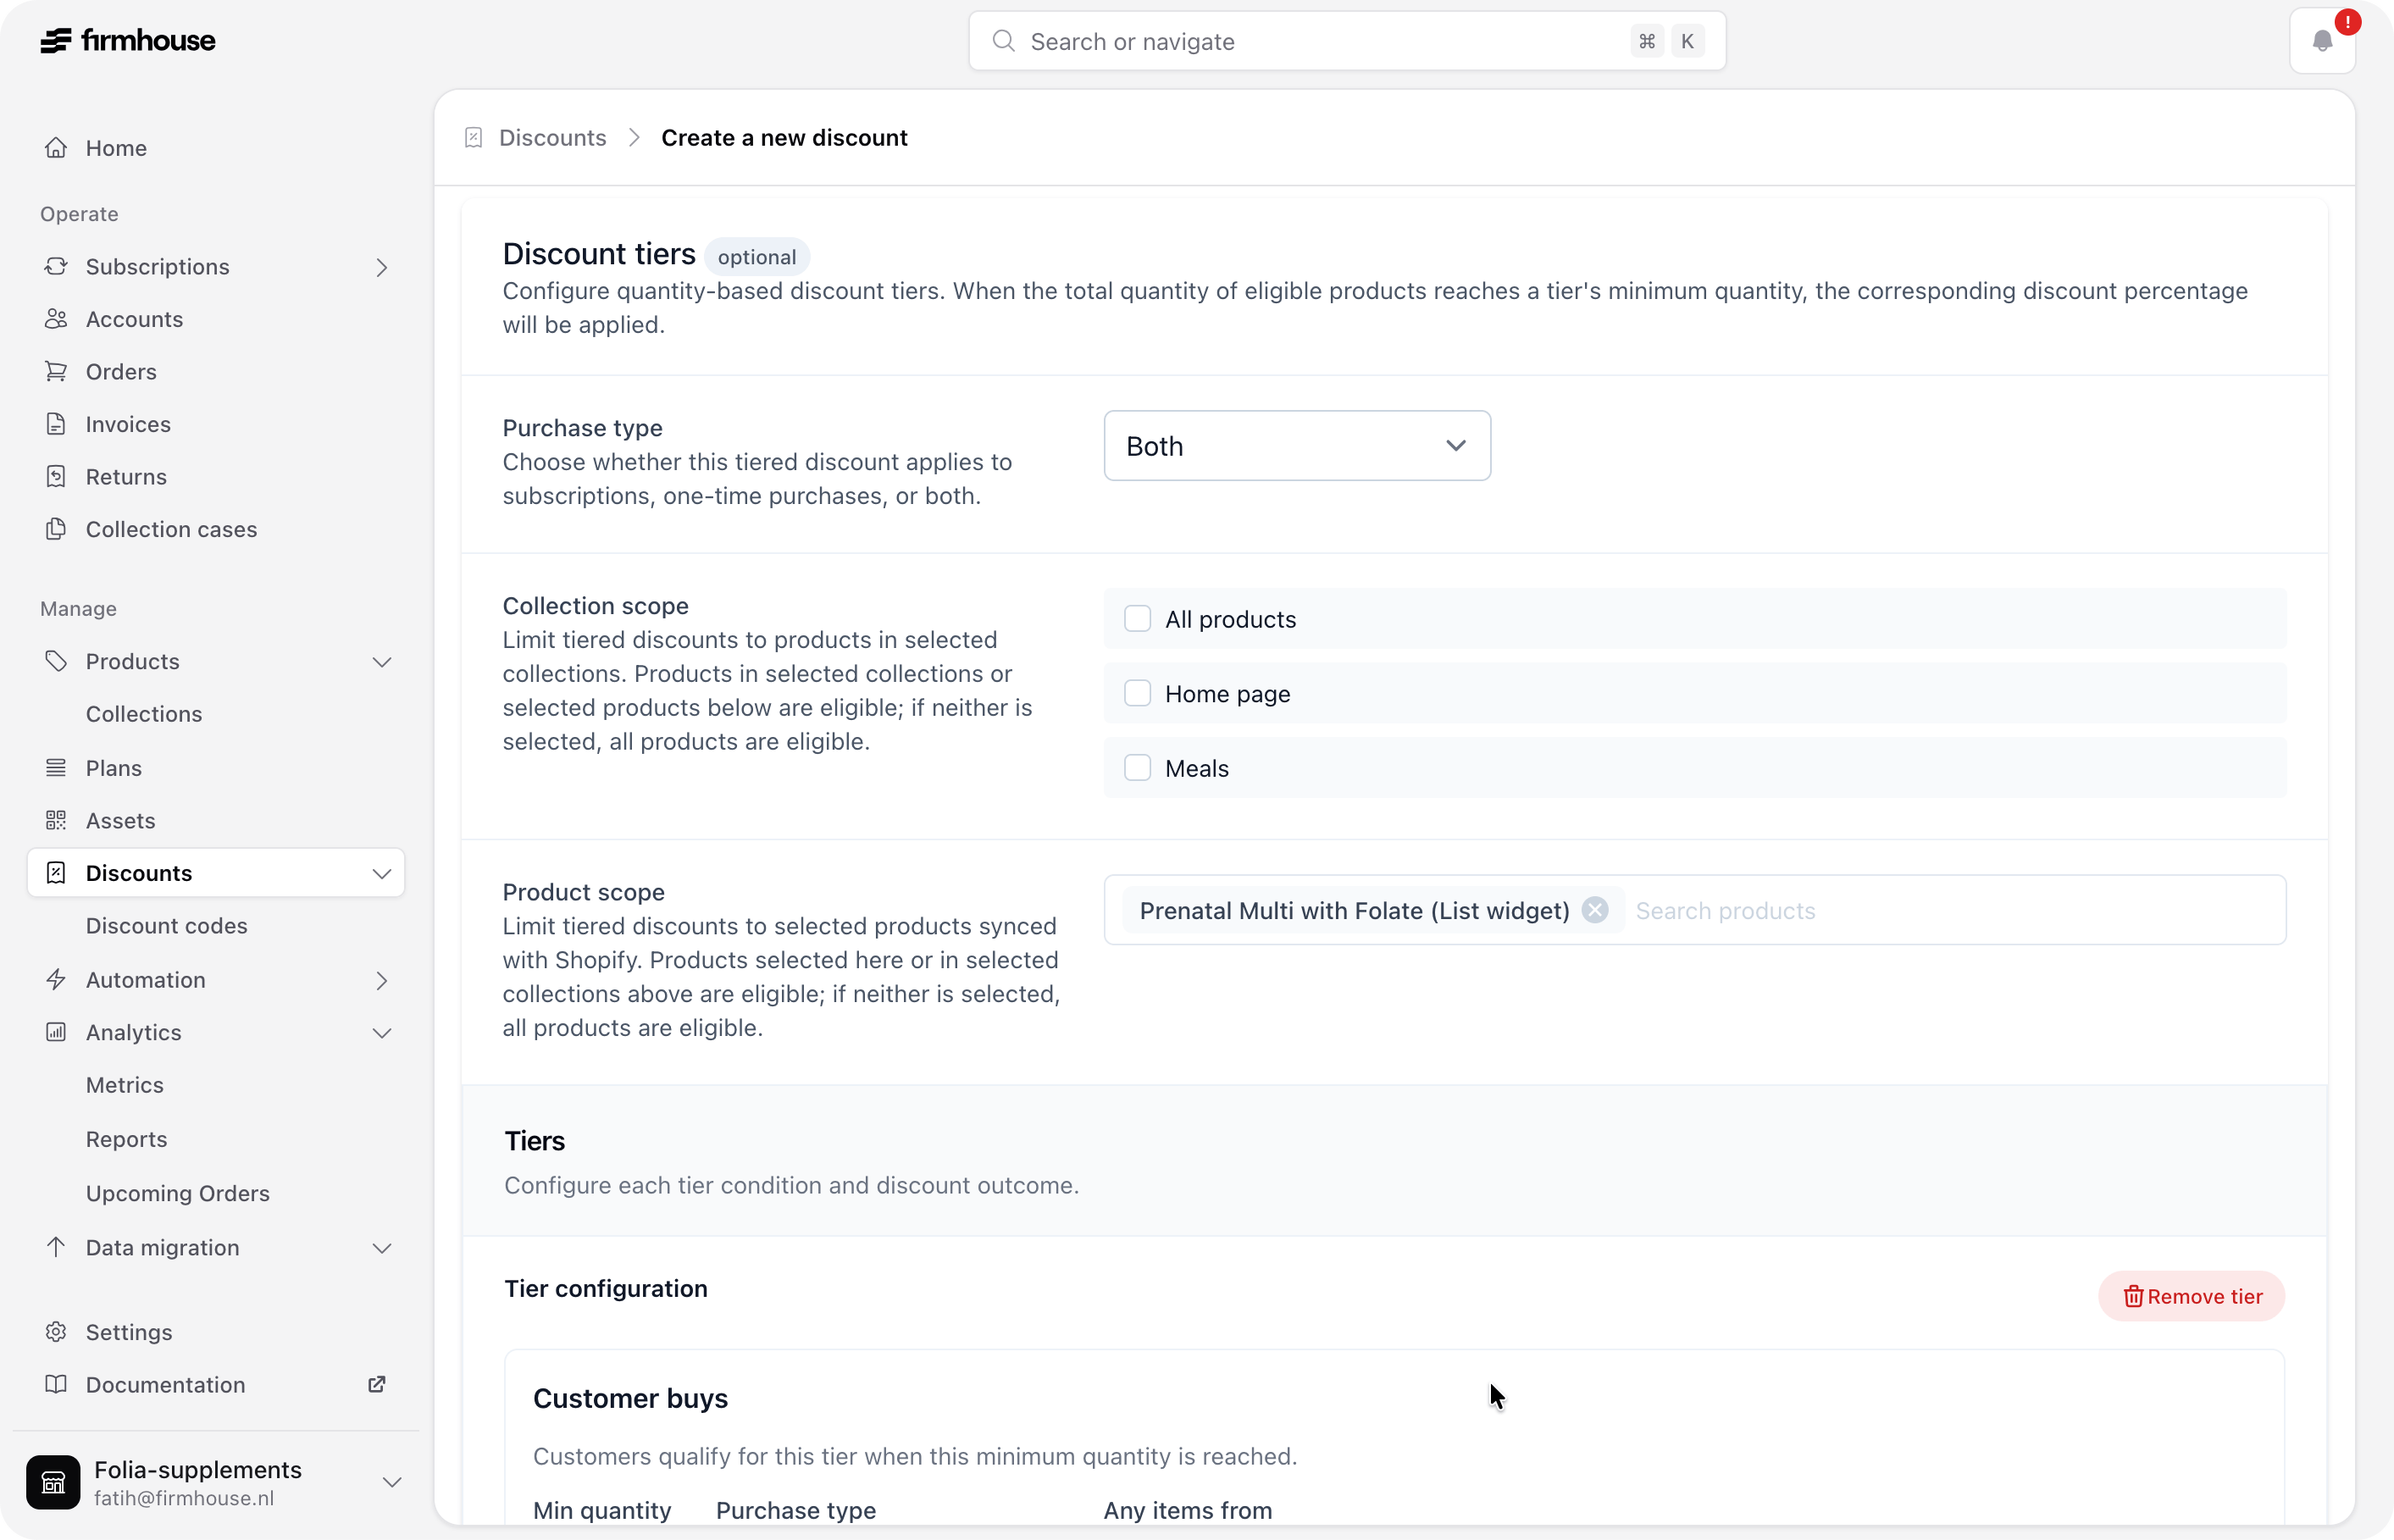The width and height of the screenshot is (2394, 1540).
Task: Click the Assets QR code icon
Action: (x=56, y=820)
